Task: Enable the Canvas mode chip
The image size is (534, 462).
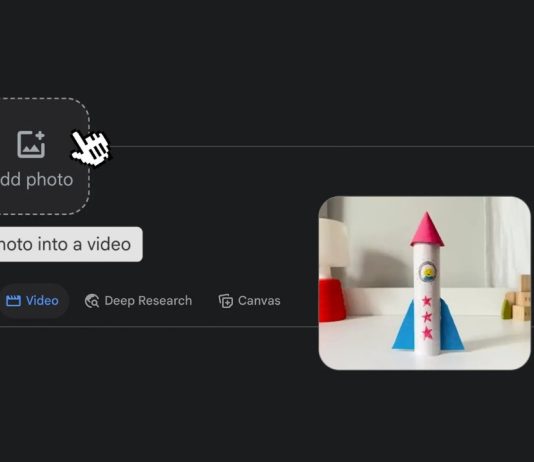Action: [x=249, y=301]
